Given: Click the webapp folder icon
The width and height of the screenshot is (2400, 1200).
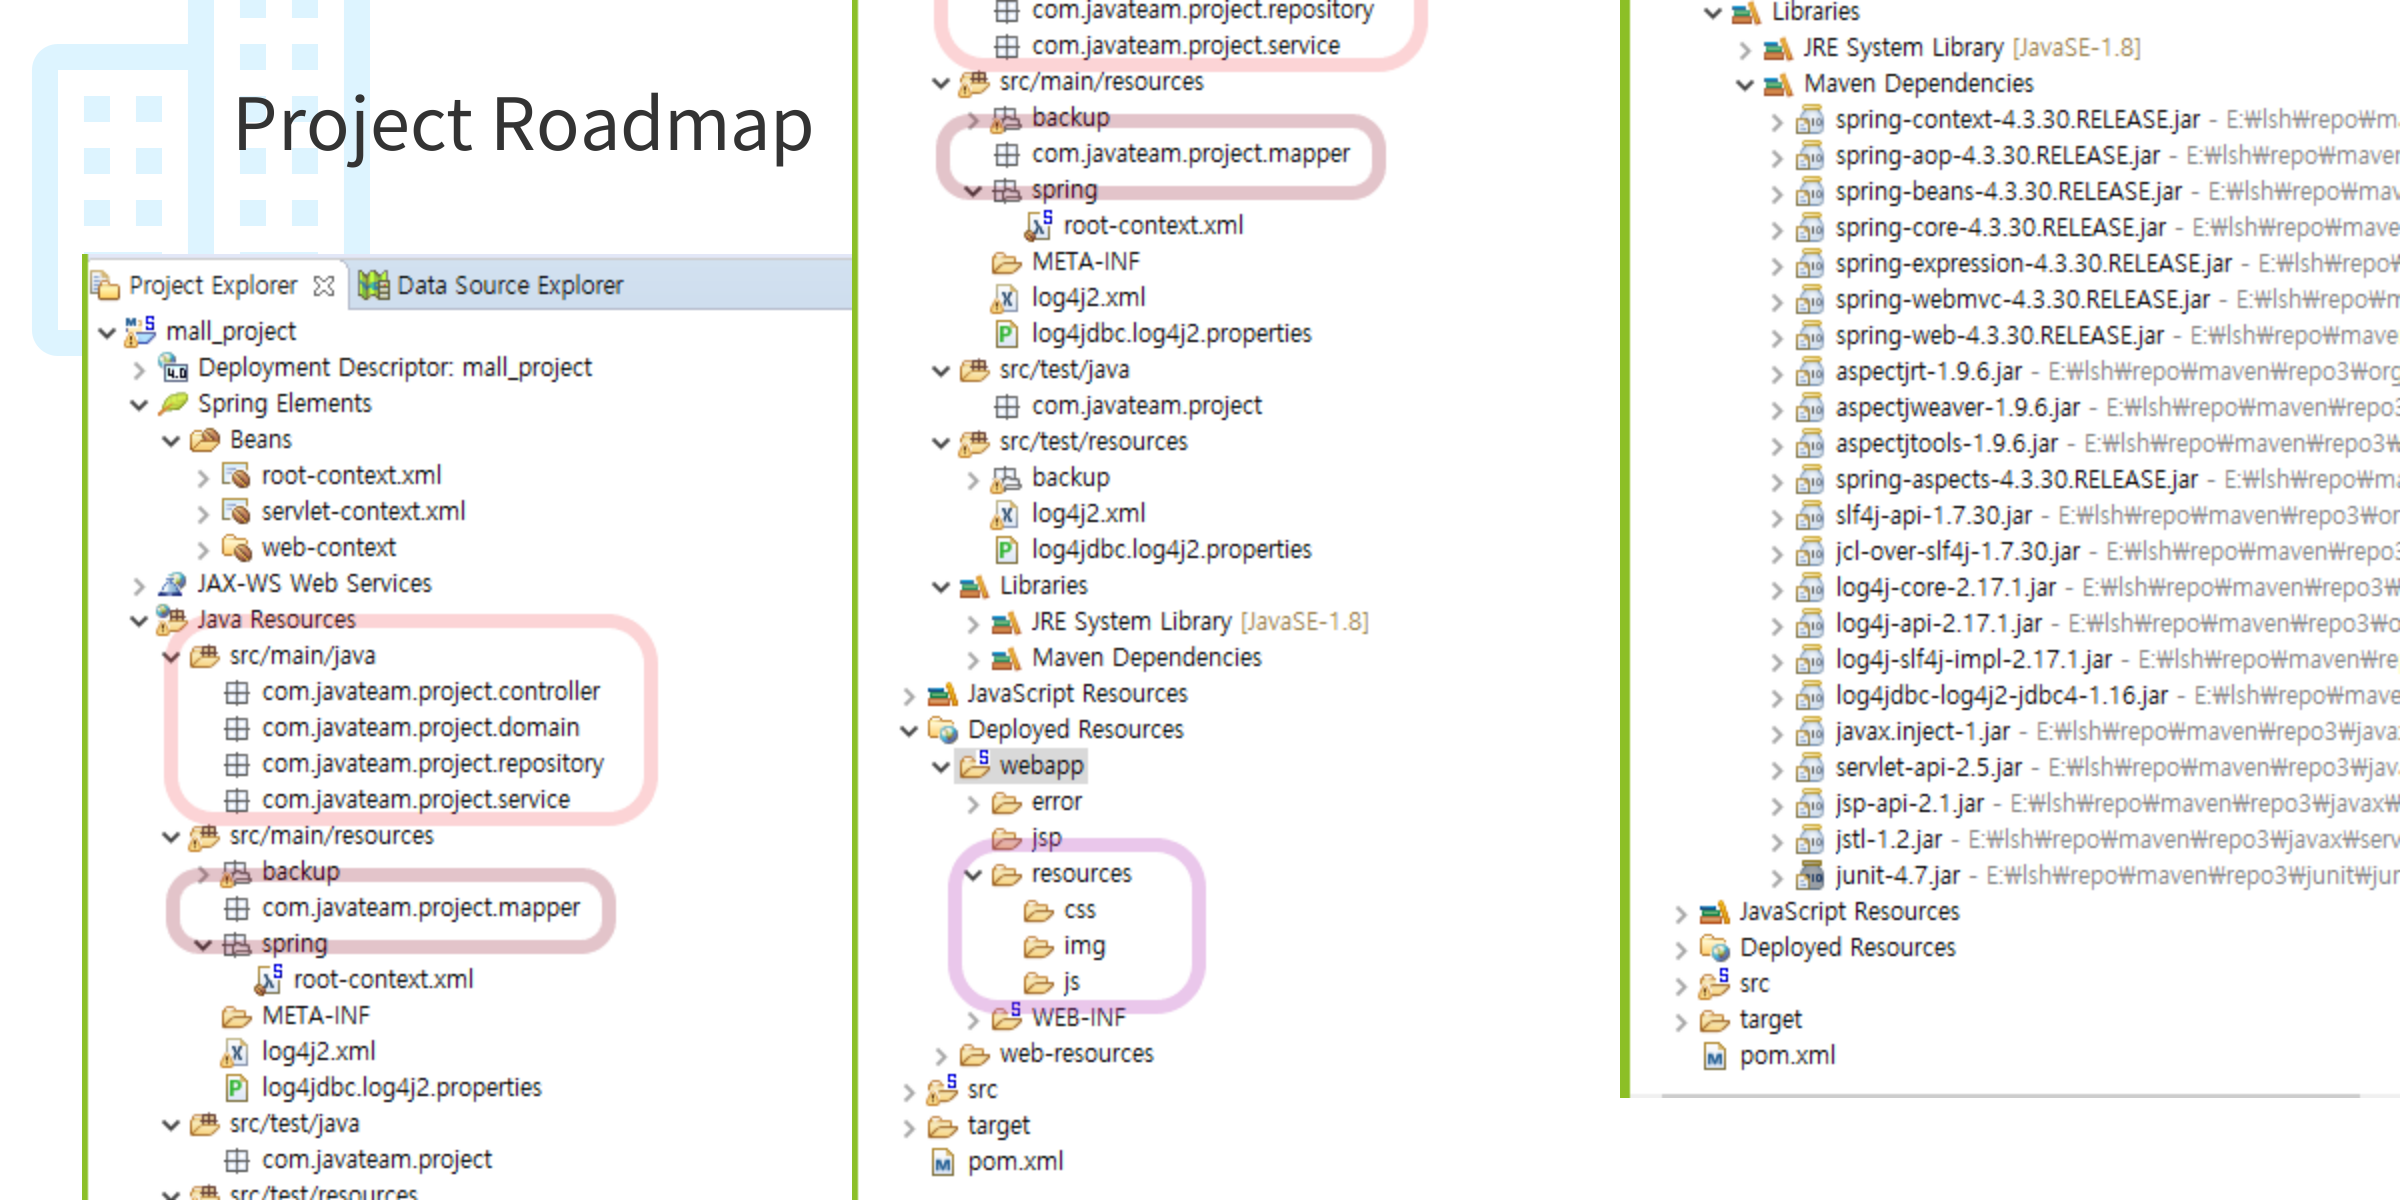Looking at the screenshot, I should (974, 765).
